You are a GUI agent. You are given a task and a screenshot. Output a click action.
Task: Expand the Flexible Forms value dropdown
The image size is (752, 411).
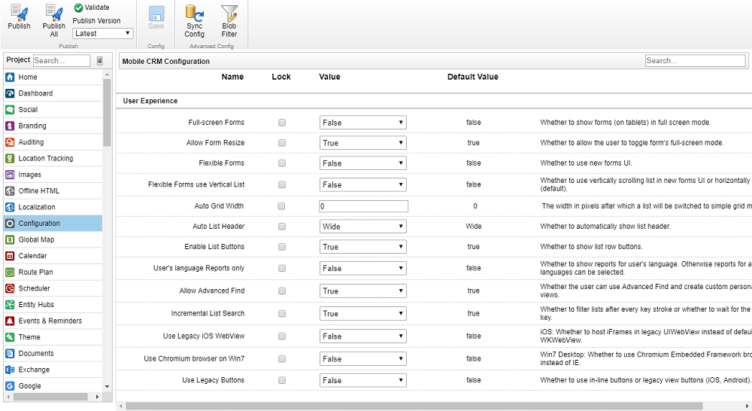363,163
